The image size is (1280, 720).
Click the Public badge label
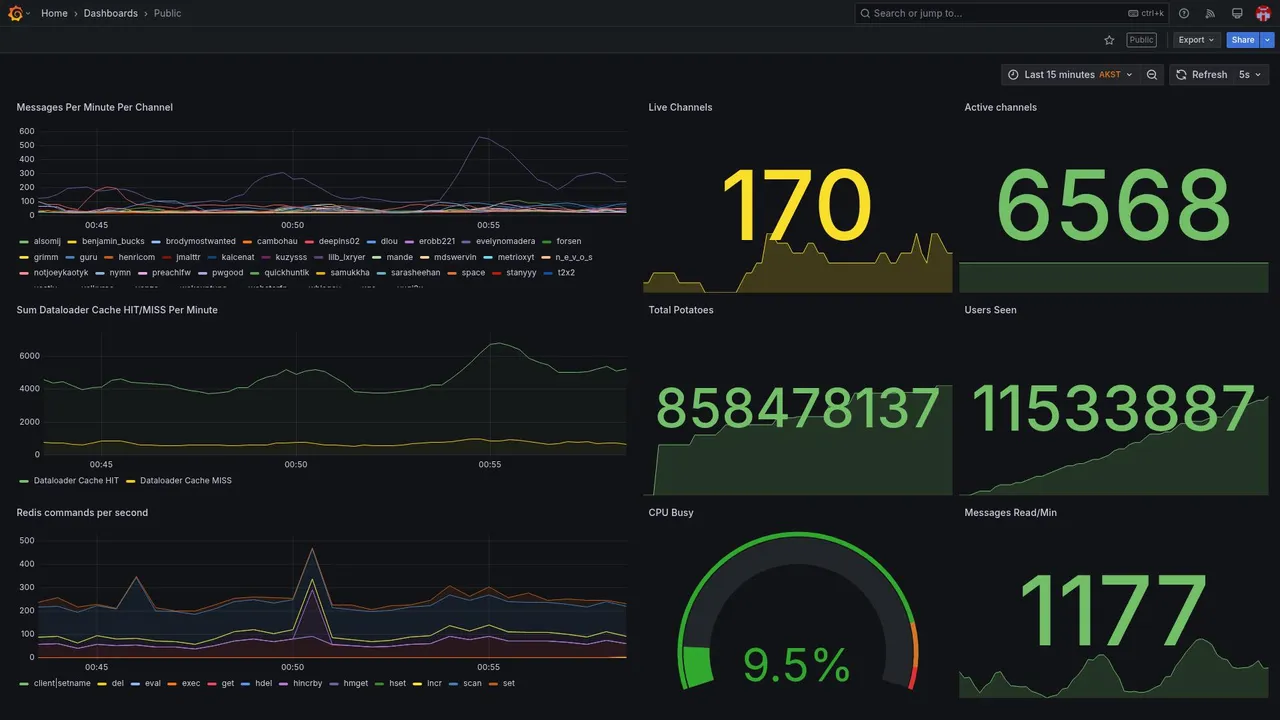pyautogui.click(x=1141, y=40)
